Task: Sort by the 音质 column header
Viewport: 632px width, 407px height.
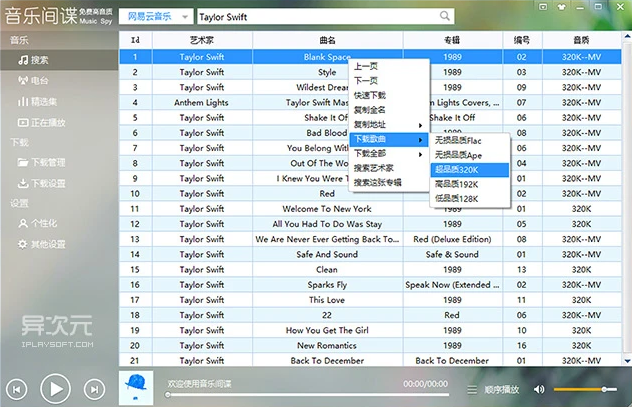Action: point(581,40)
